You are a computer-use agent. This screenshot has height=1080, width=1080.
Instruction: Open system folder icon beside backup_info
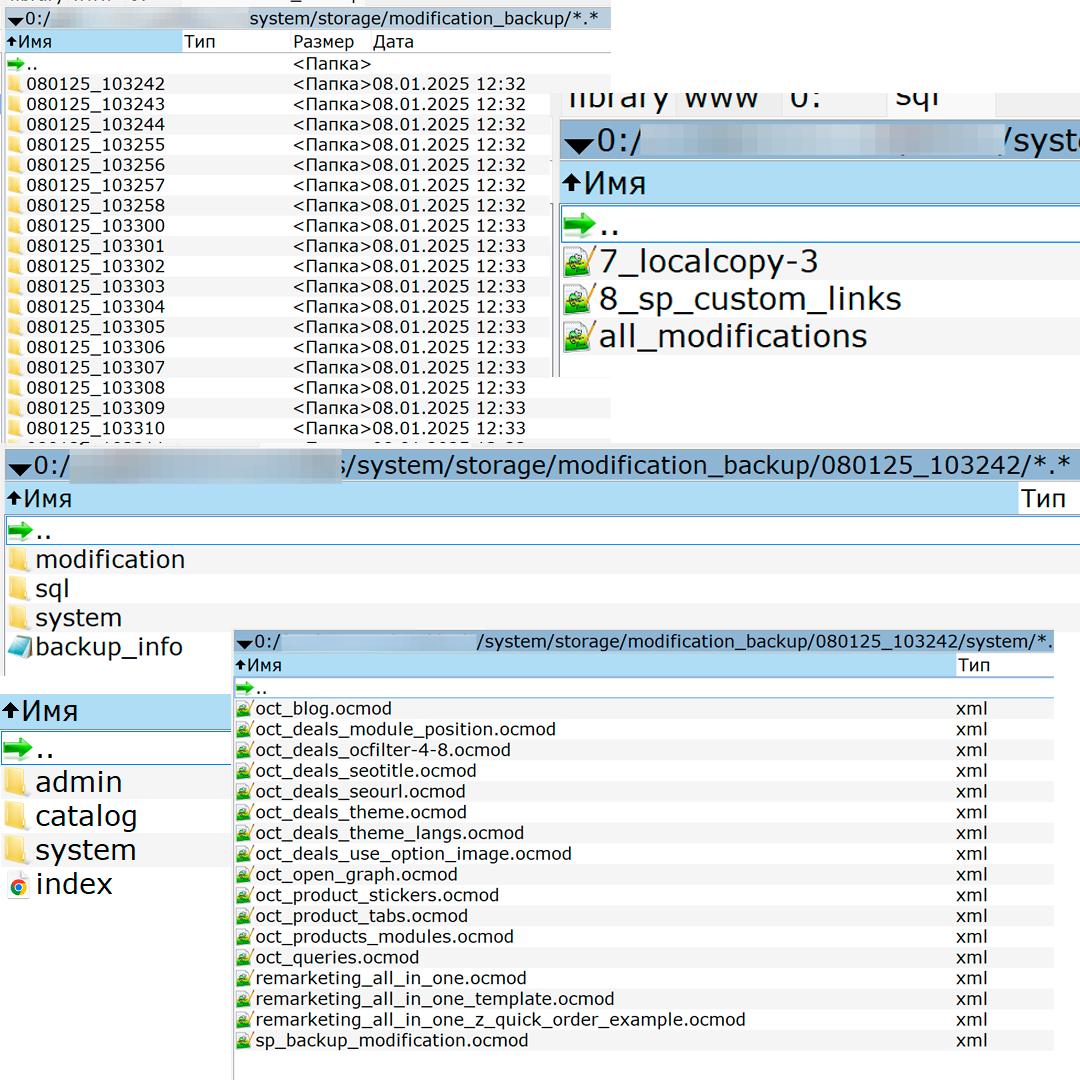(x=19, y=618)
